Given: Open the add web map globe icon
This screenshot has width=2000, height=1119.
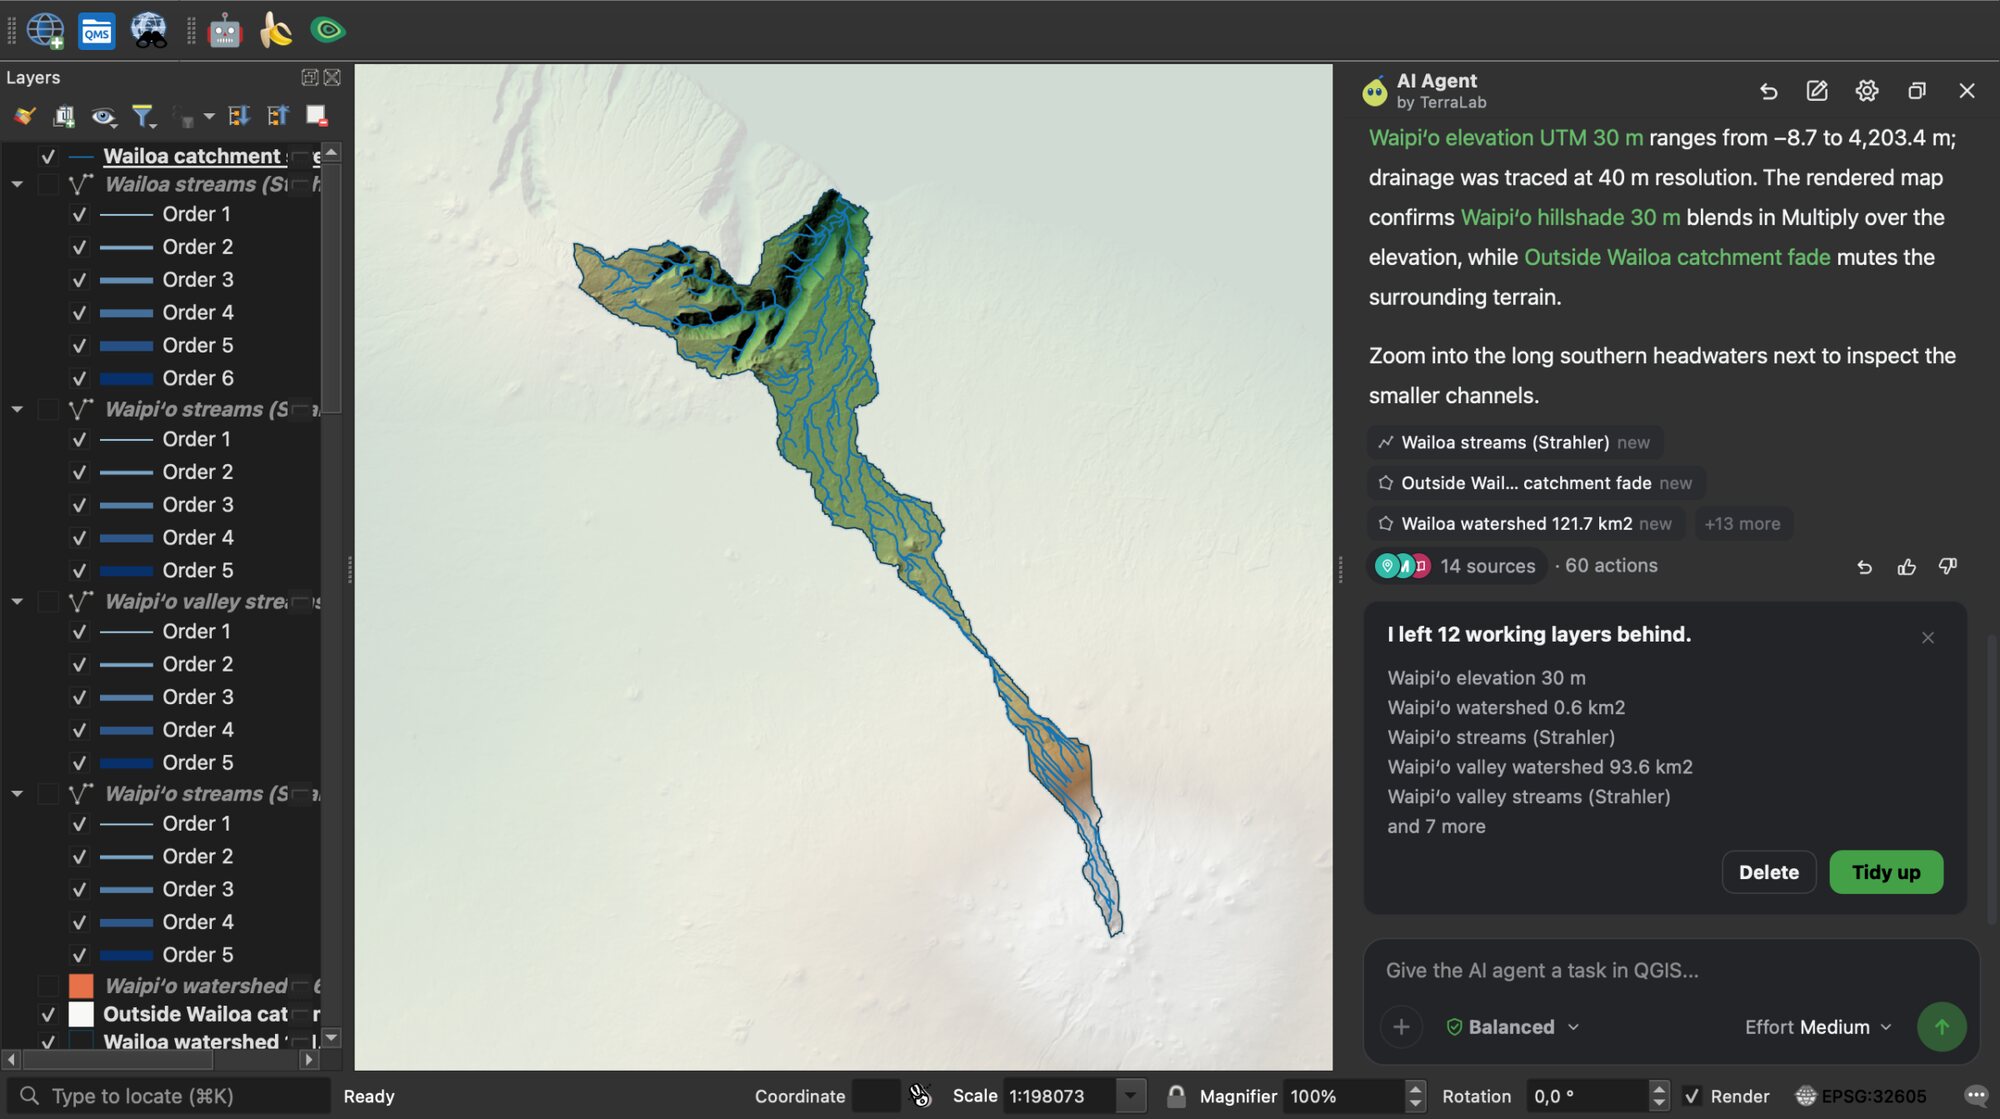Looking at the screenshot, I should click(x=45, y=30).
